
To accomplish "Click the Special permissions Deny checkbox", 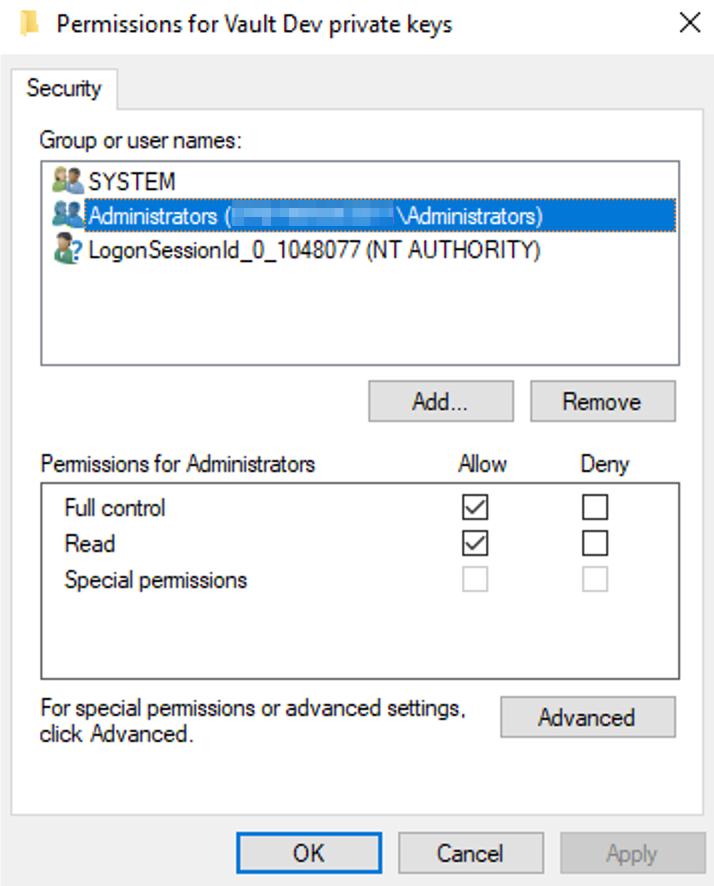I will (595, 580).
